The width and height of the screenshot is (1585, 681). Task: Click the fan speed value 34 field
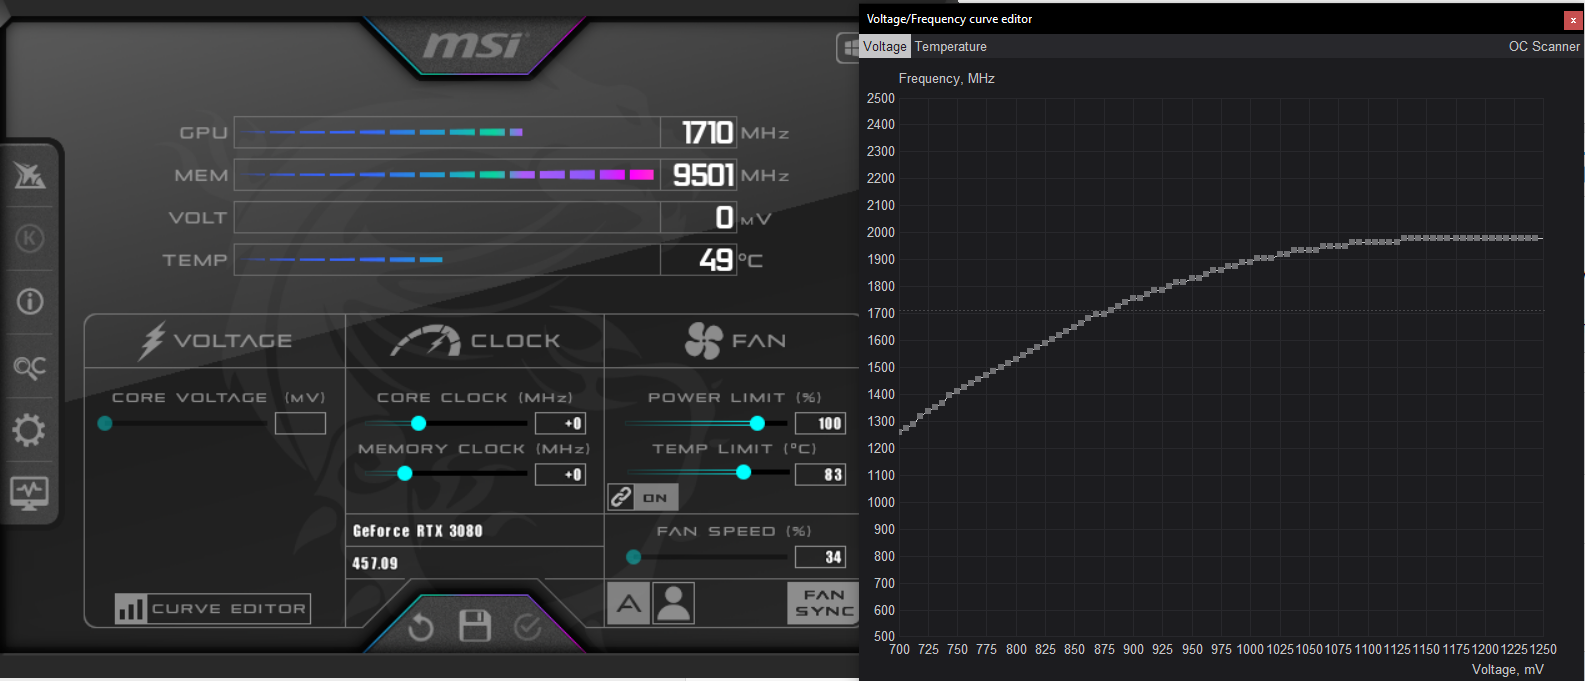coord(820,557)
